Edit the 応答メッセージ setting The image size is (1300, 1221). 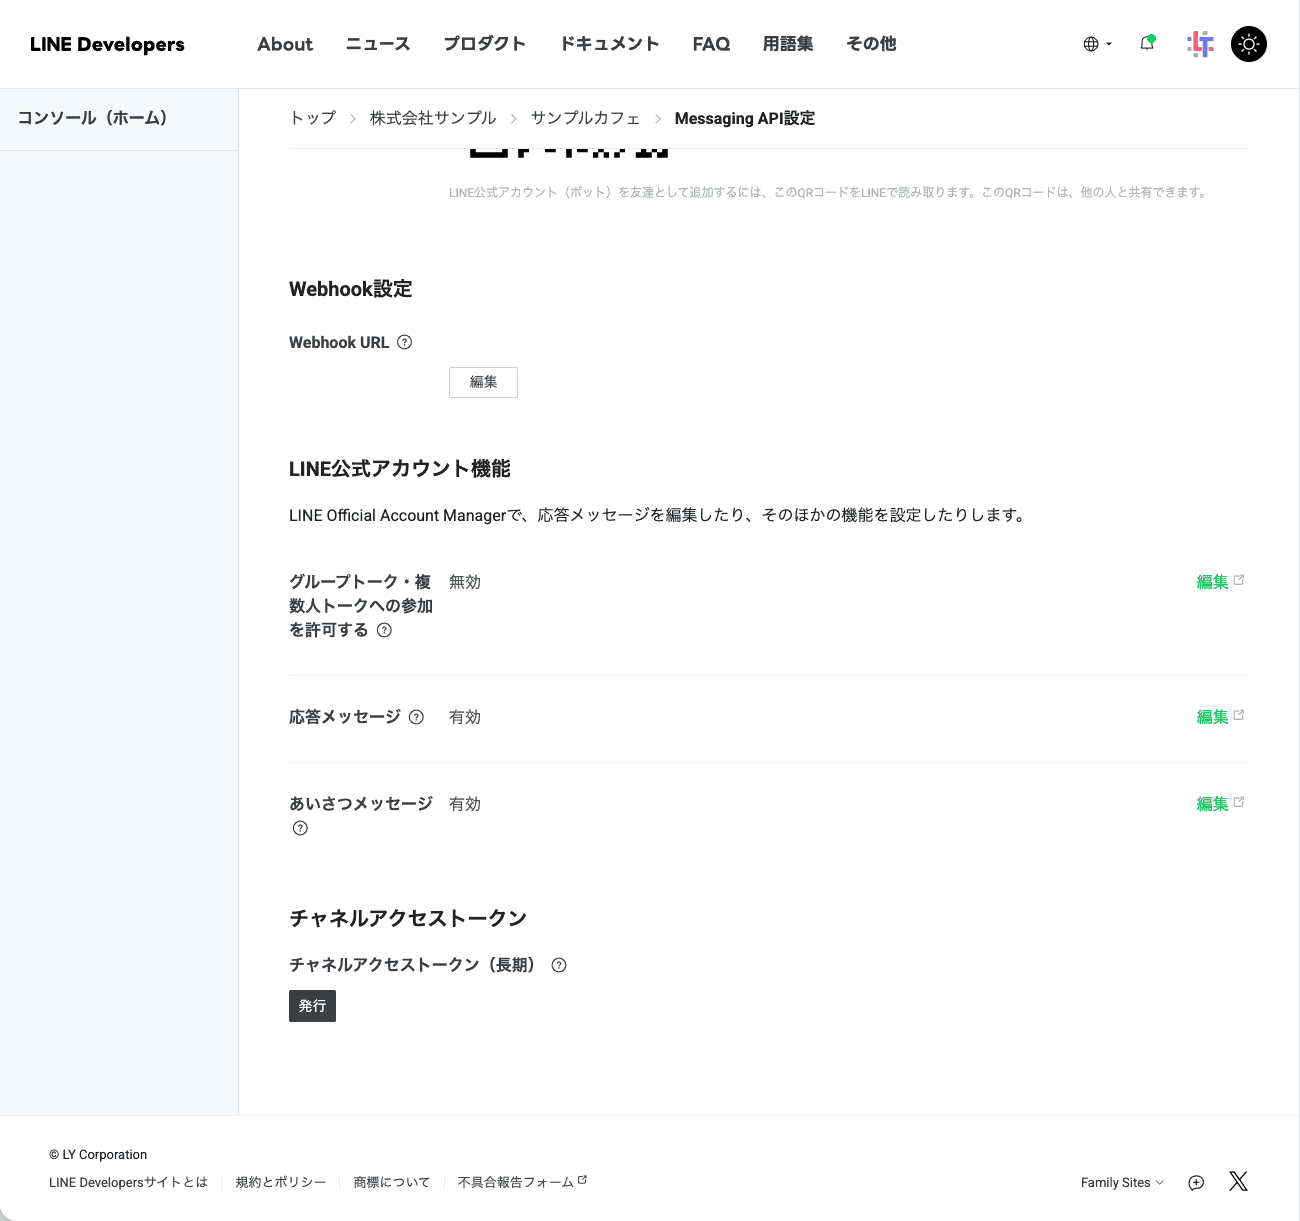1212,717
